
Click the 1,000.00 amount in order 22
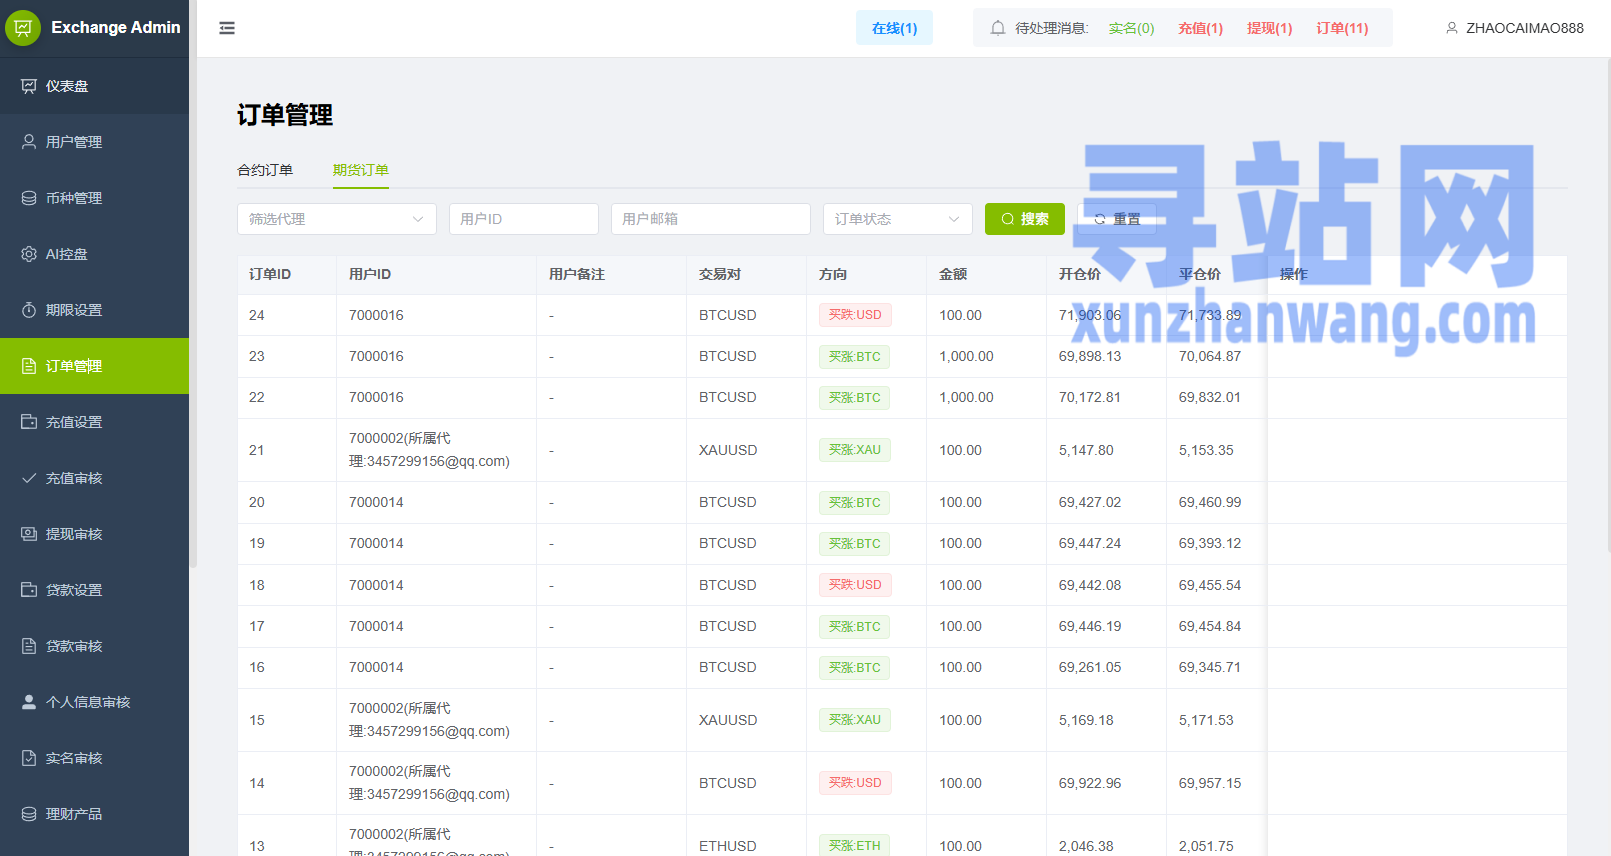click(x=966, y=397)
